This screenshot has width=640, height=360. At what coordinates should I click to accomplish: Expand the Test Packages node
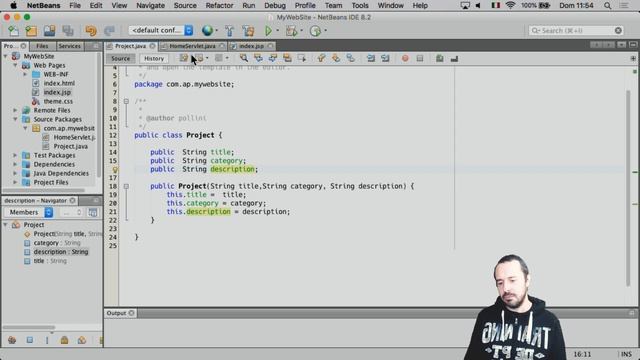click(x=16, y=155)
